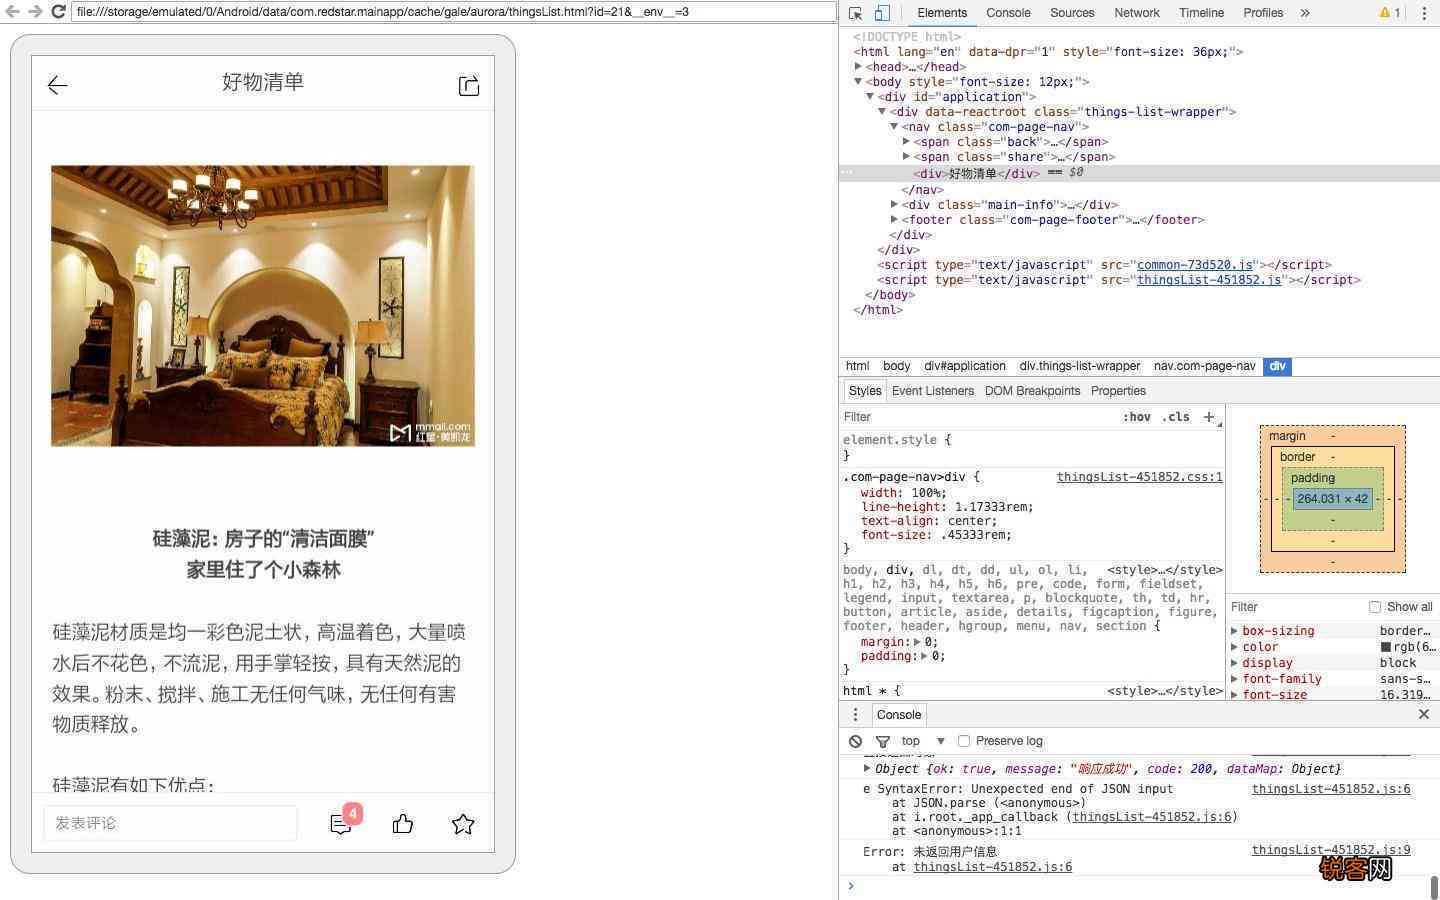Open the Properties pane tab
This screenshot has height=900, width=1440.
point(1118,391)
